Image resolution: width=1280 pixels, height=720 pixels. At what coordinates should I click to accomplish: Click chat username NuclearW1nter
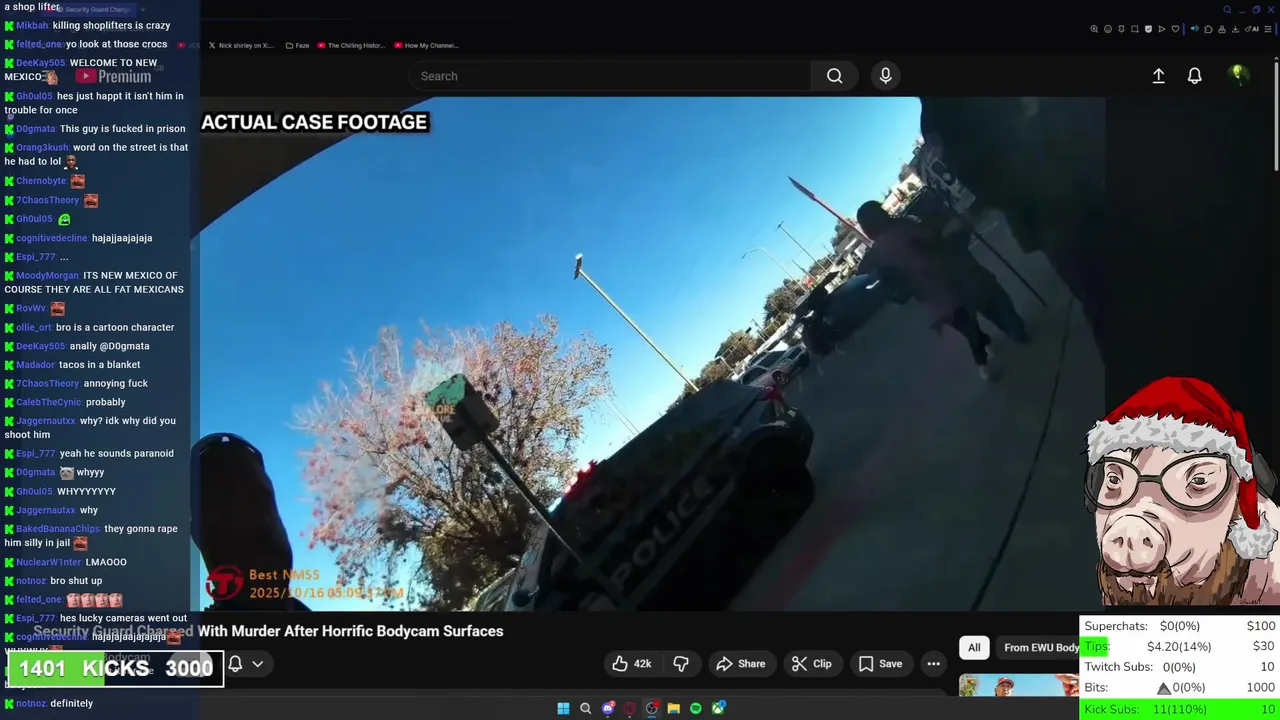pos(49,562)
